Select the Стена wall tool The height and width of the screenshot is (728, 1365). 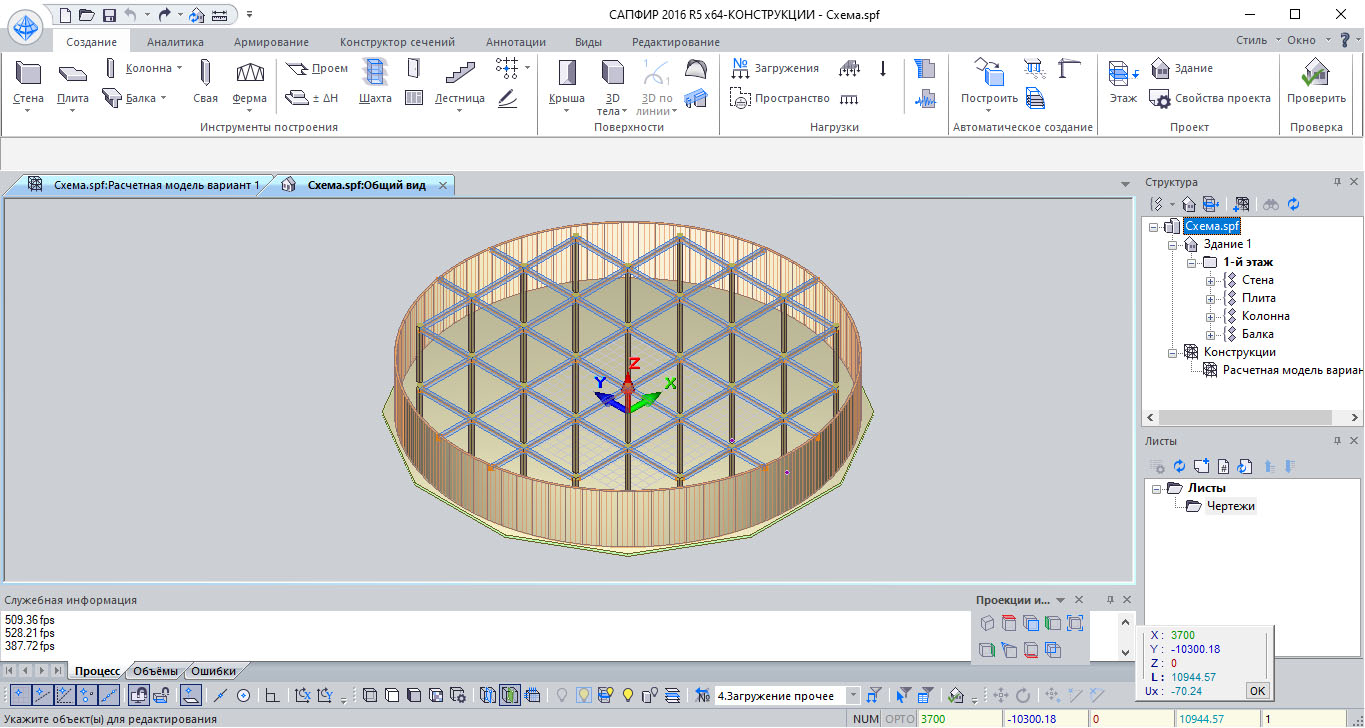[28, 83]
